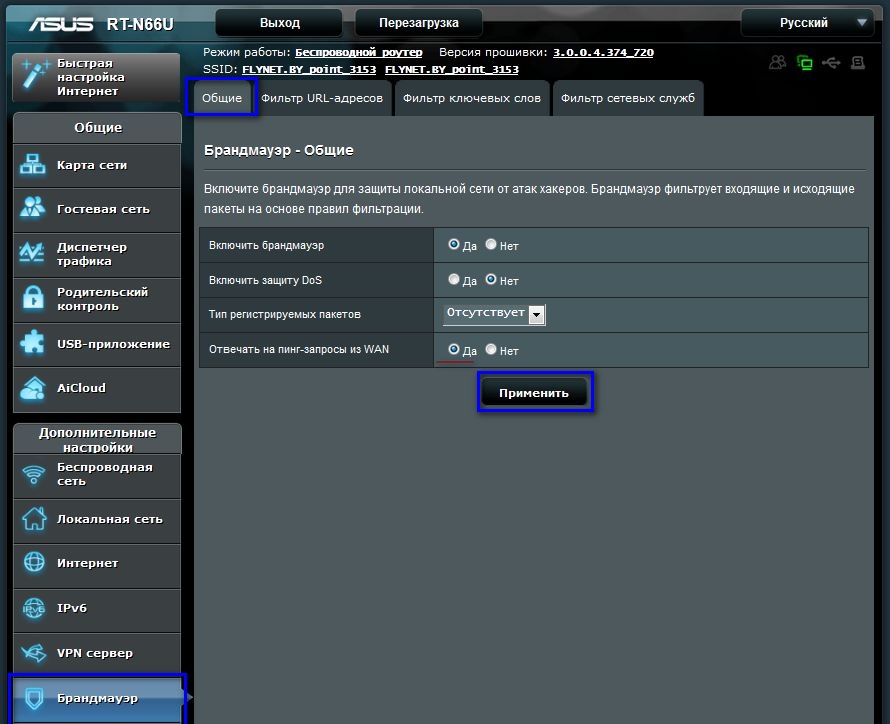Switch to the Фильтр URL-адресов tab

[322, 98]
